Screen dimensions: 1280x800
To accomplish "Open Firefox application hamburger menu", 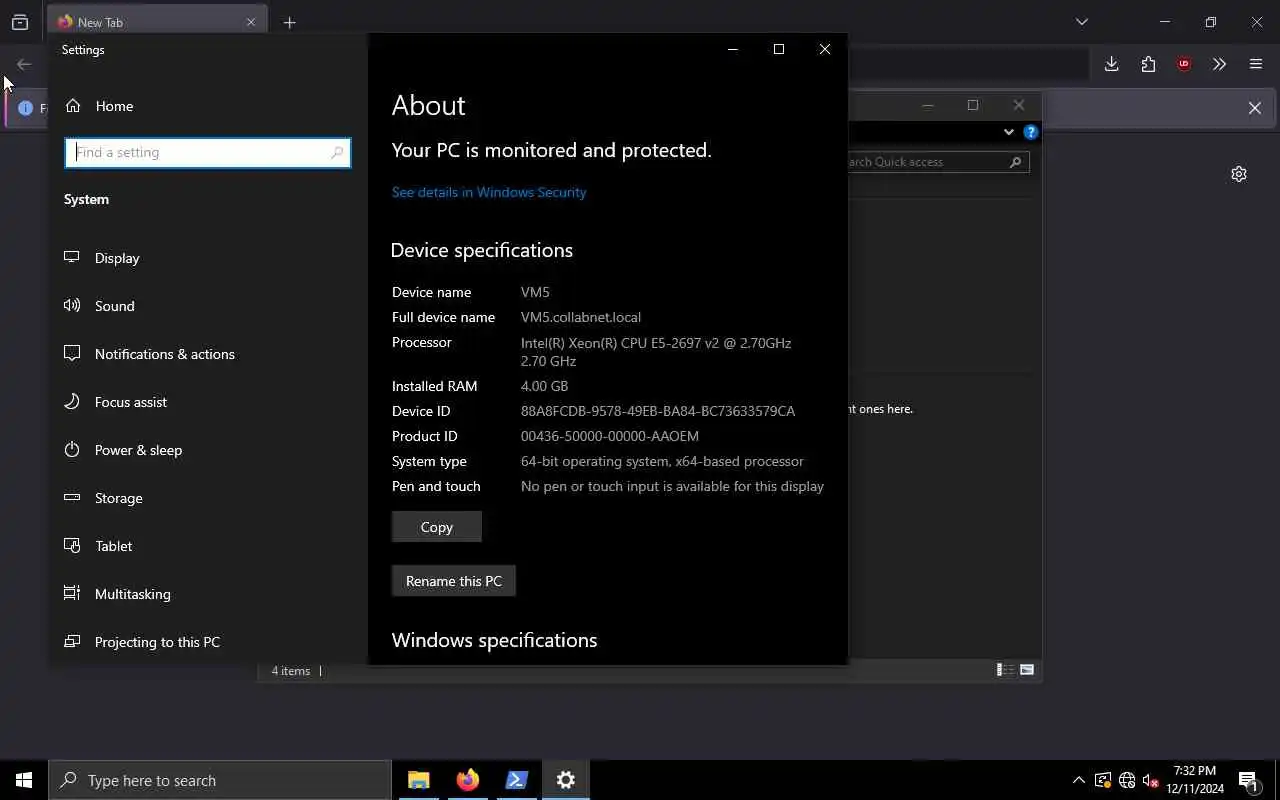I will click(x=1256, y=64).
